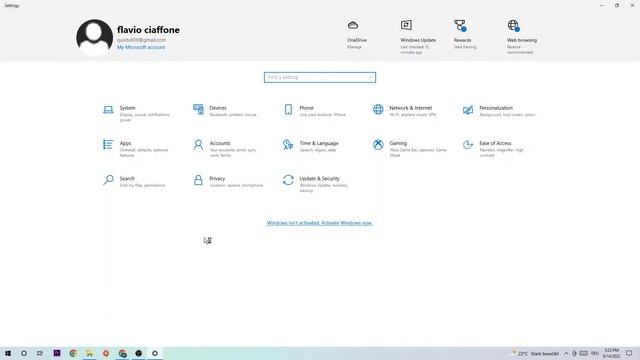Viewport: 640px width, 360px height.
Task: Expand the hidden system tray icons
Action: click(566, 353)
